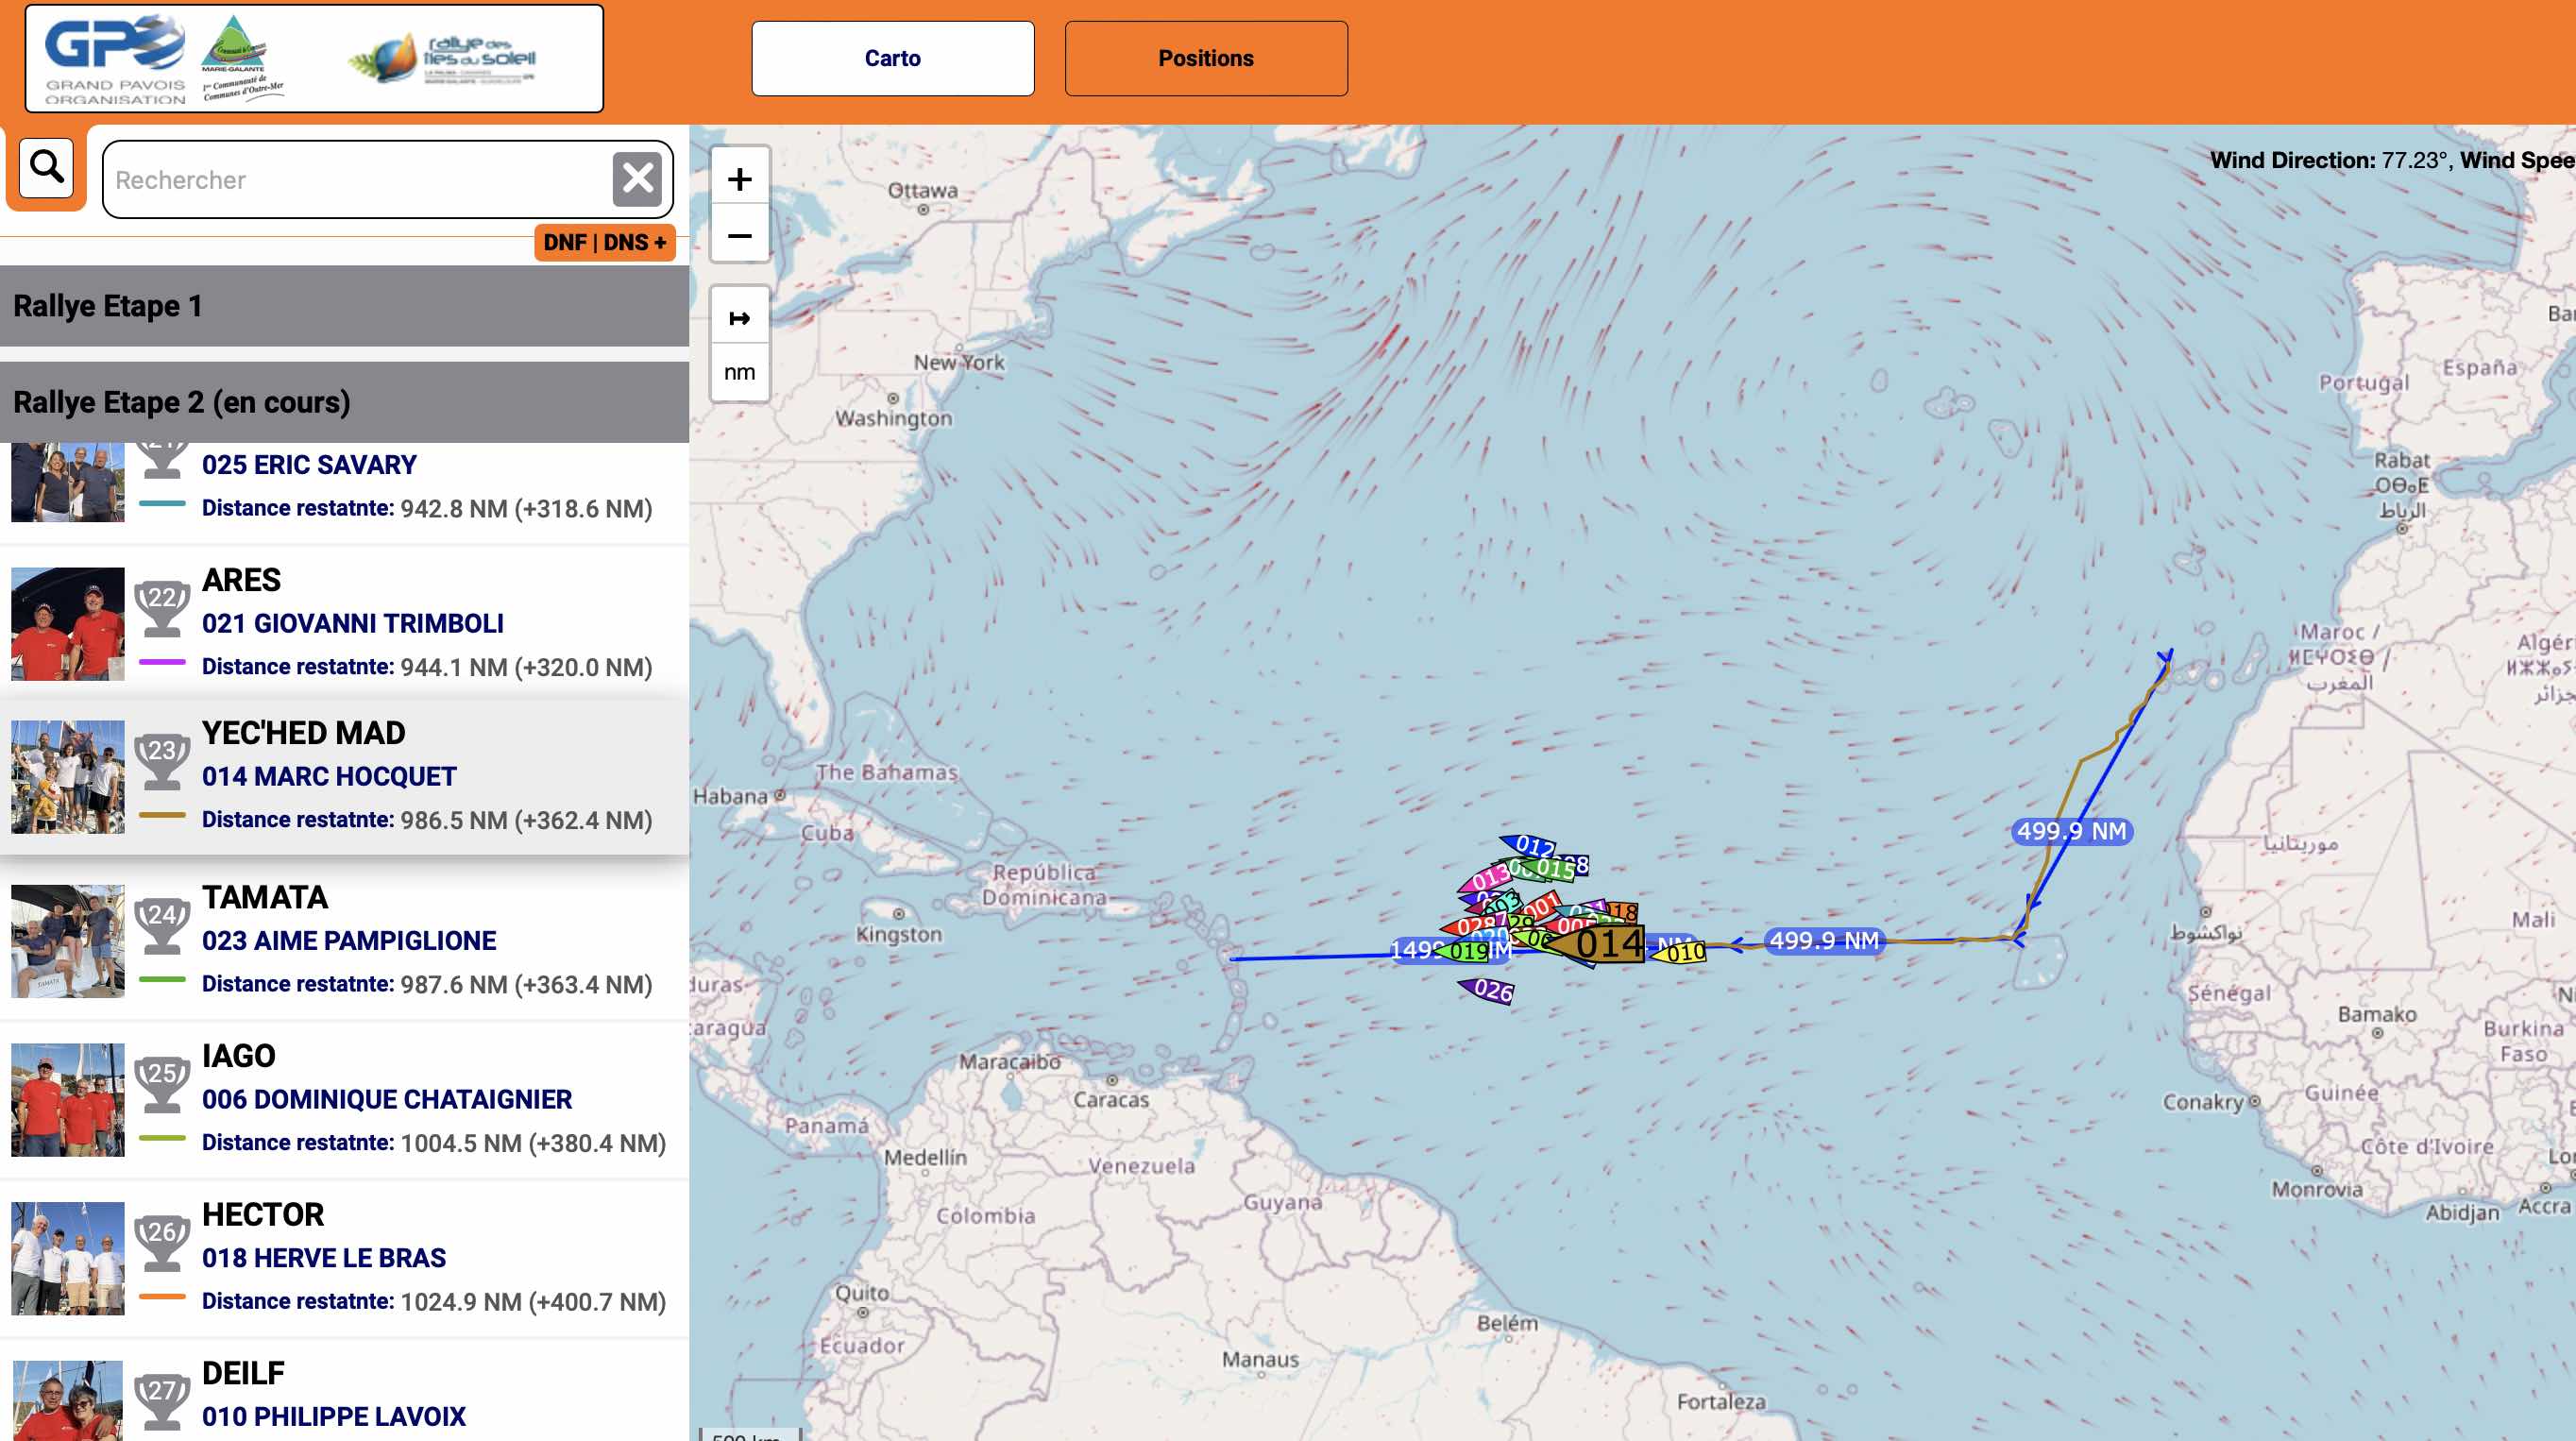Open 023 AIME PAMPIGLIONE skipper link

(348, 940)
